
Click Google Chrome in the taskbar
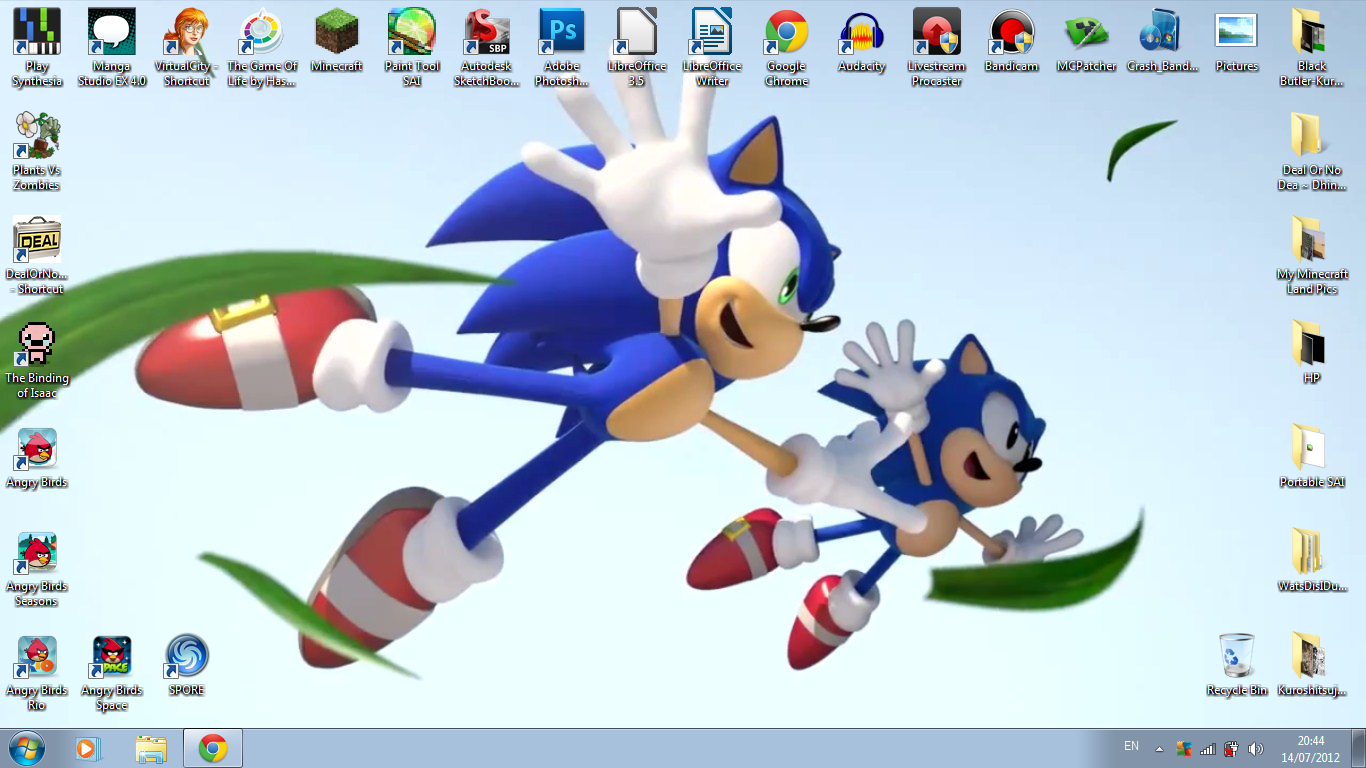(x=212, y=748)
